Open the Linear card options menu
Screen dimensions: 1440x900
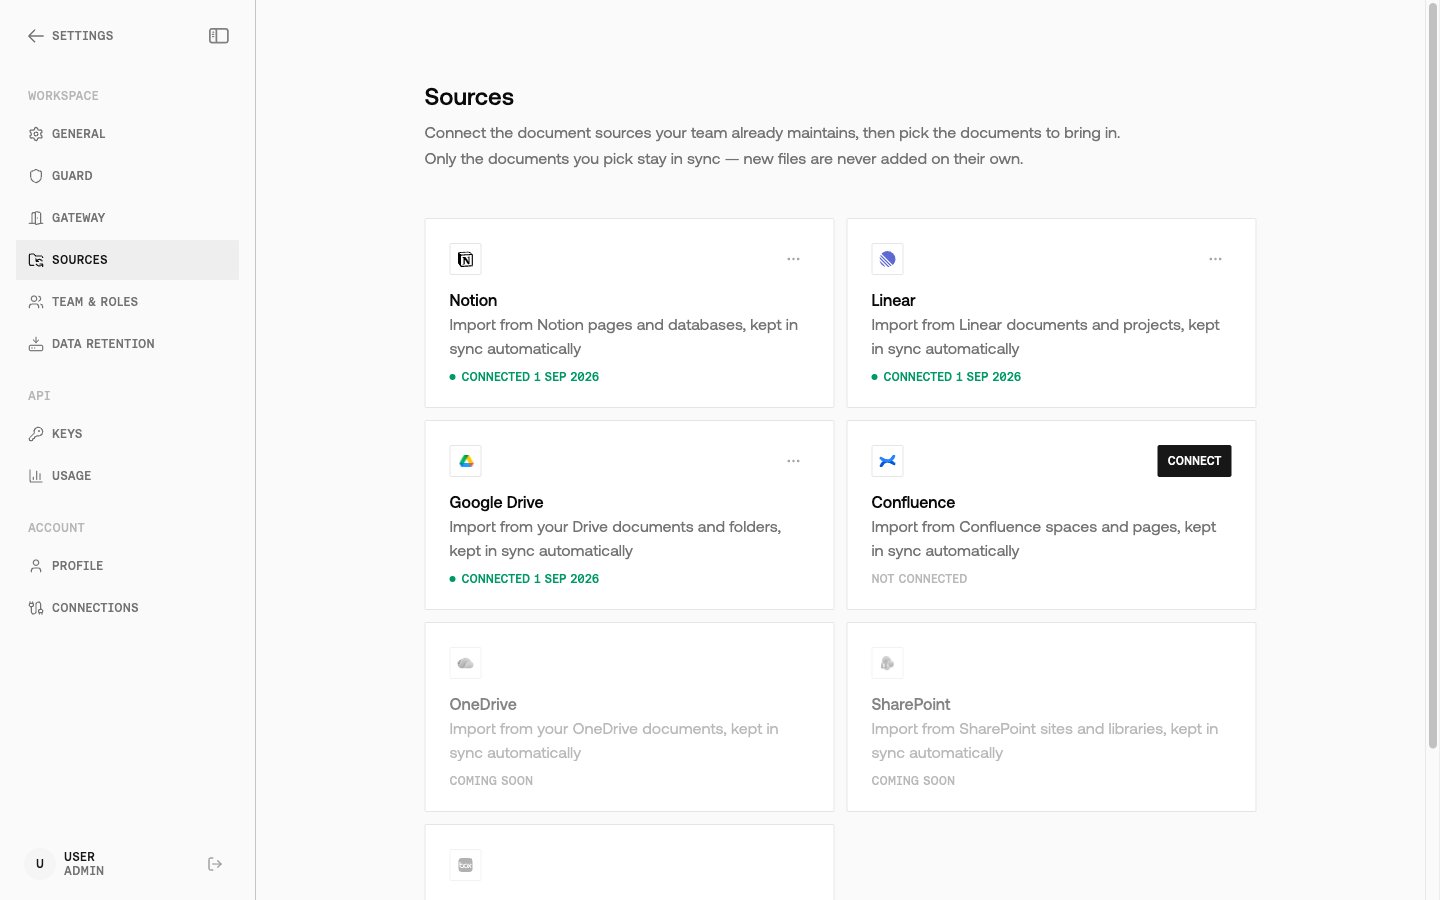click(1215, 259)
